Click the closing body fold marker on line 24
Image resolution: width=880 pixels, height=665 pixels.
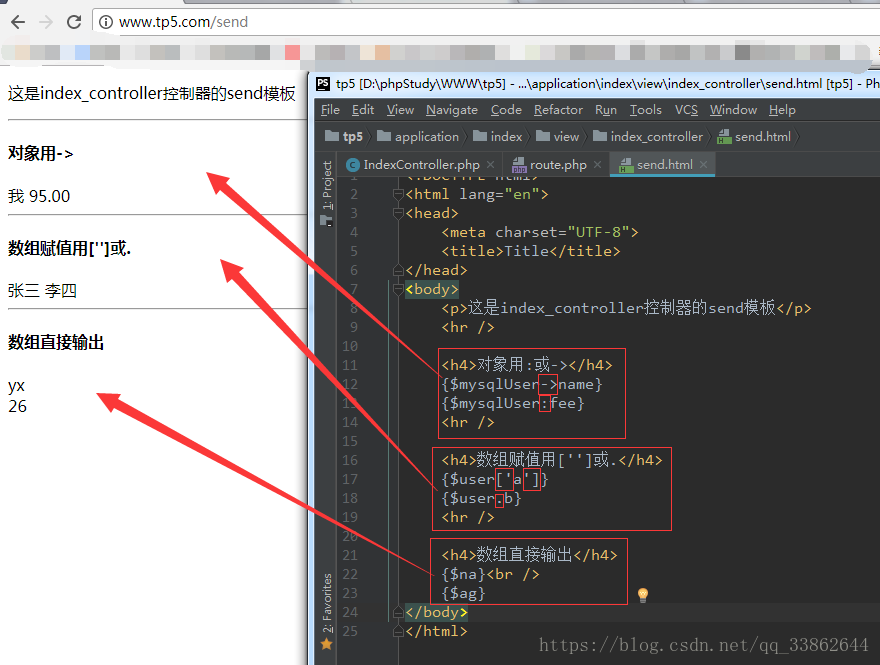(398, 612)
